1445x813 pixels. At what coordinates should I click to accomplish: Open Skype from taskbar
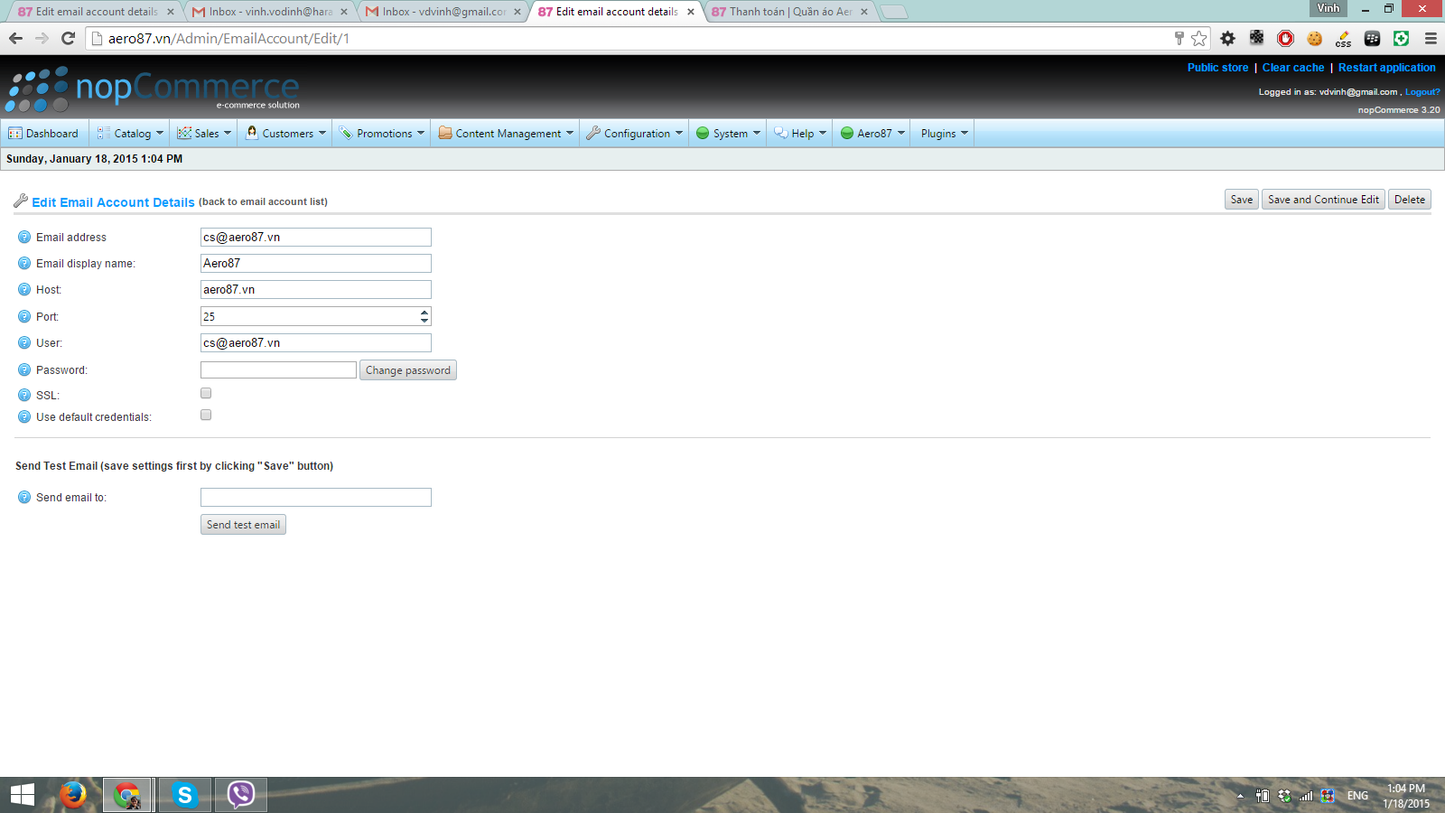point(184,795)
